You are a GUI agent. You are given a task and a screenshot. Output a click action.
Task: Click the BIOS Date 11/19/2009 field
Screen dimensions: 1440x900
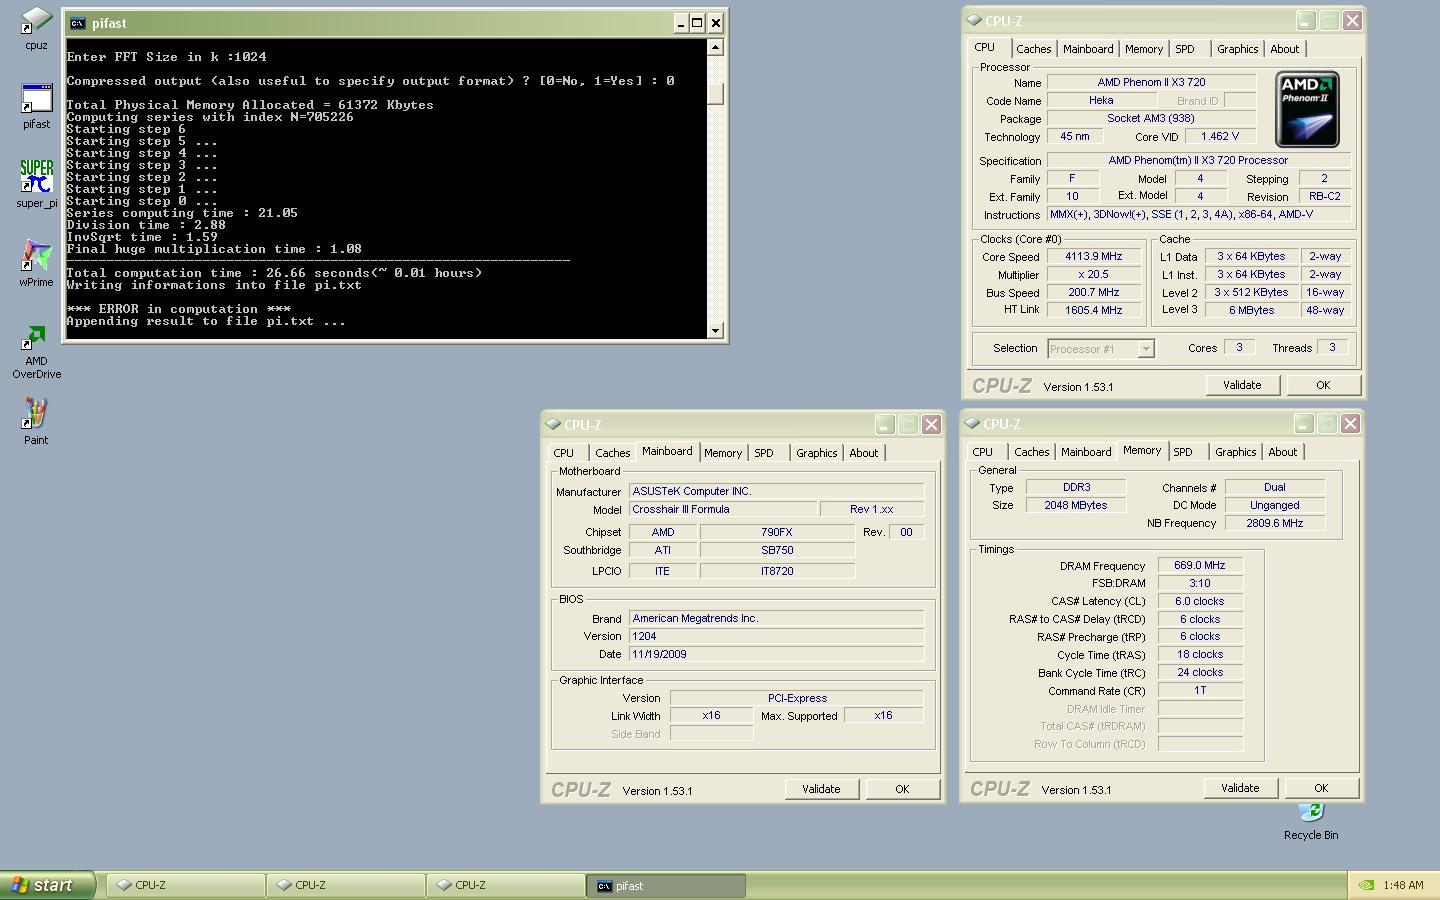(x=776, y=654)
